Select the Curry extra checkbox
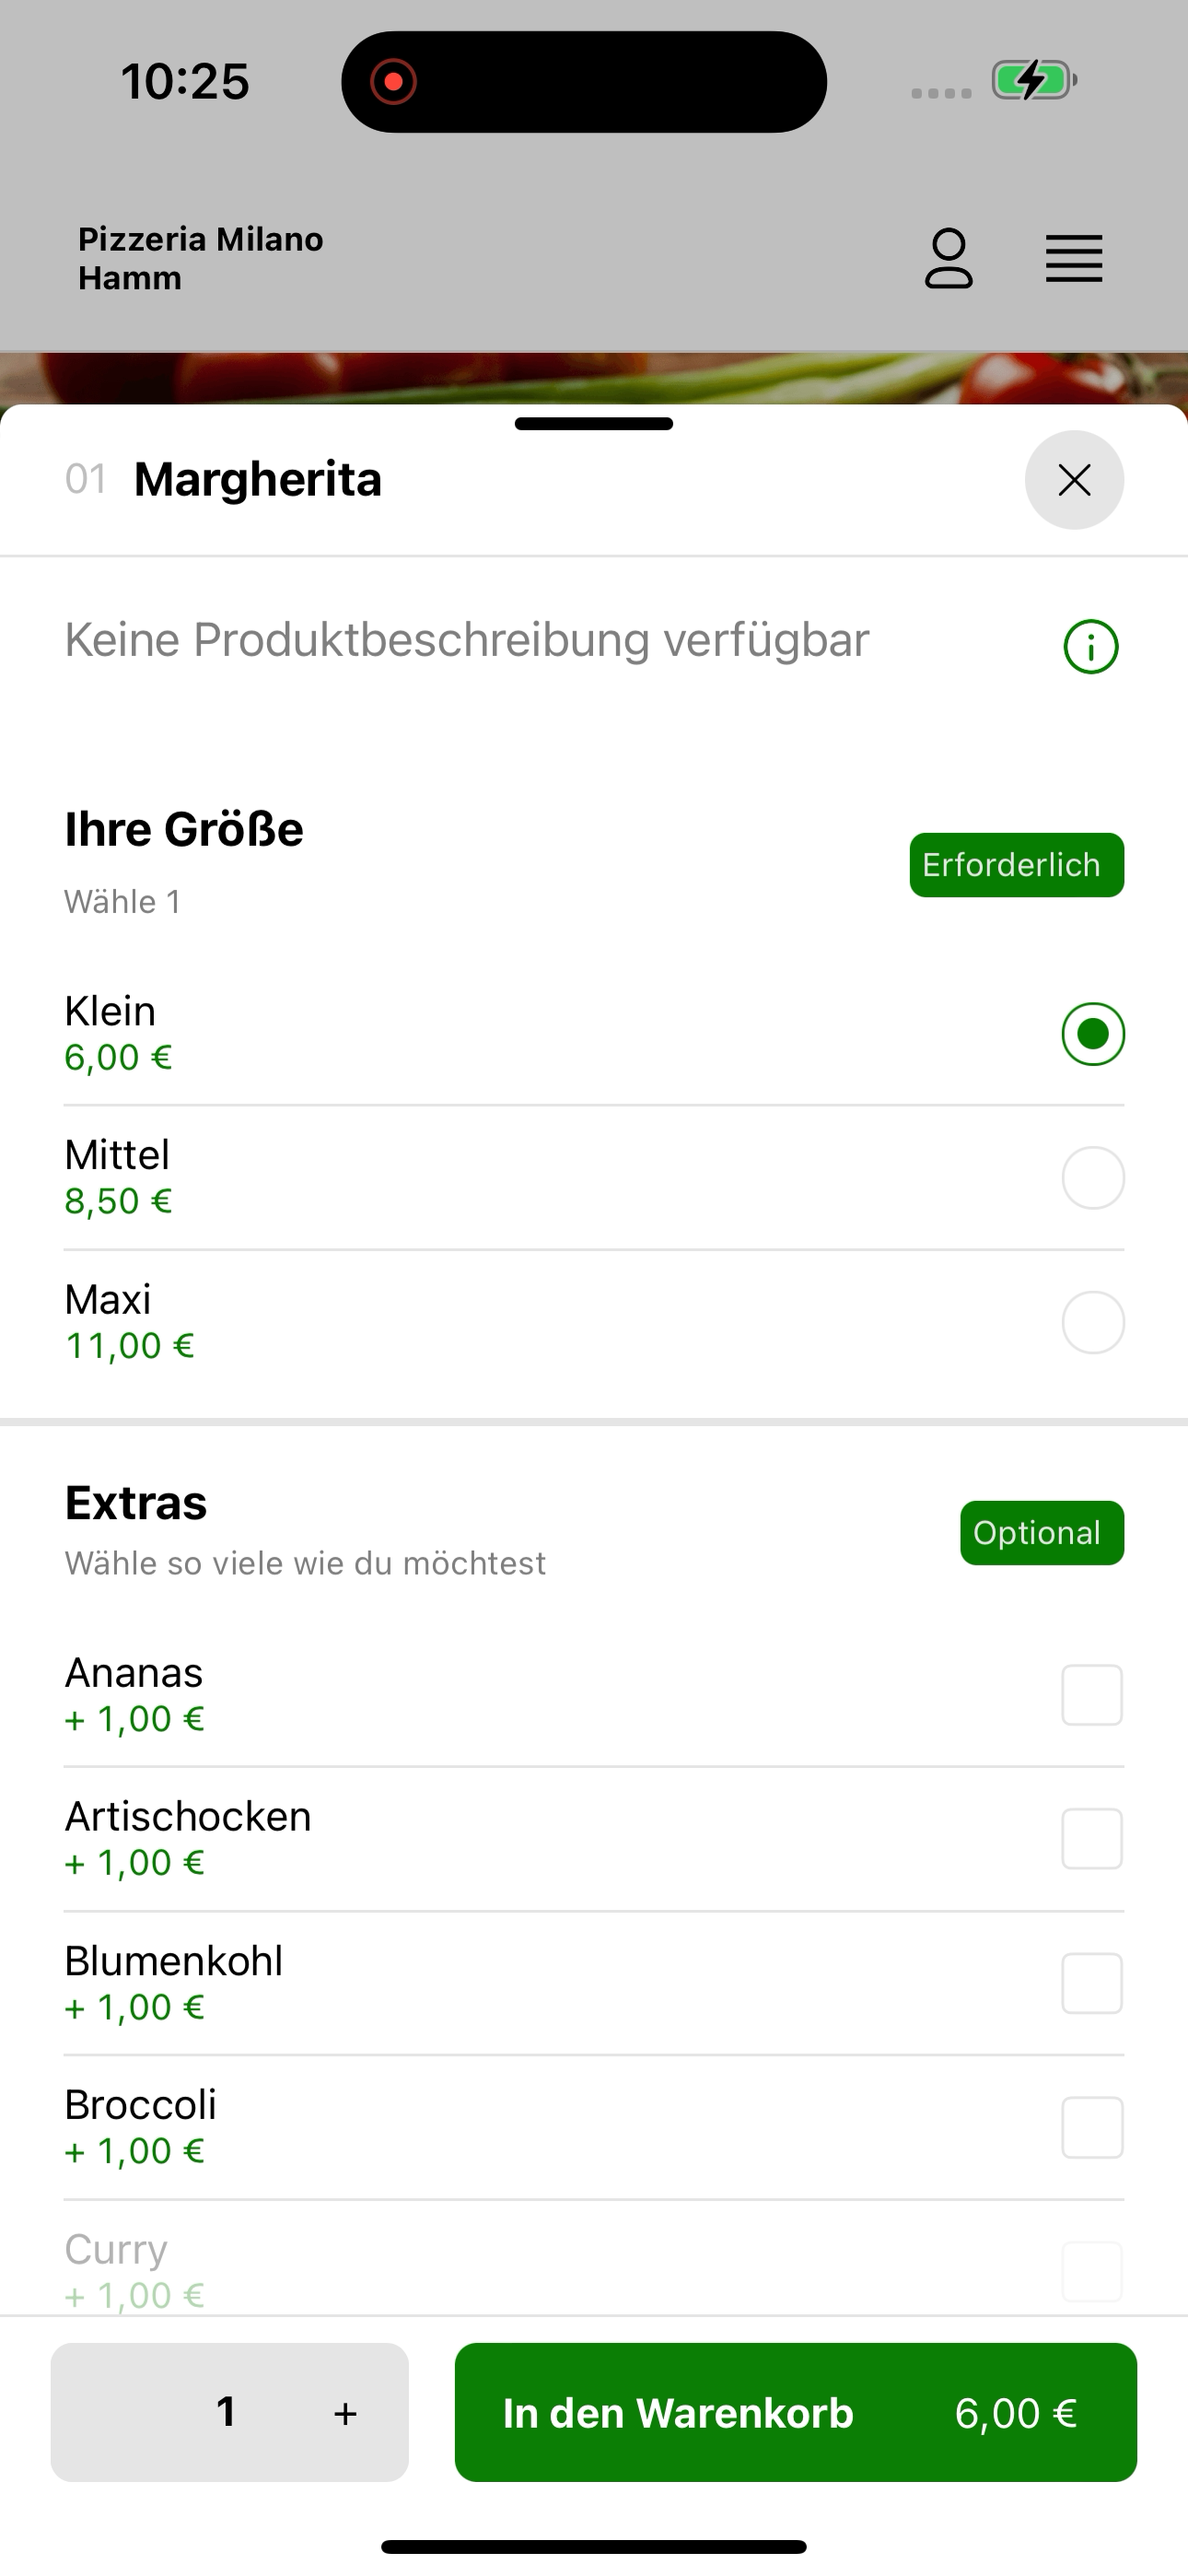The height and width of the screenshot is (2576, 1188). [1092, 2271]
